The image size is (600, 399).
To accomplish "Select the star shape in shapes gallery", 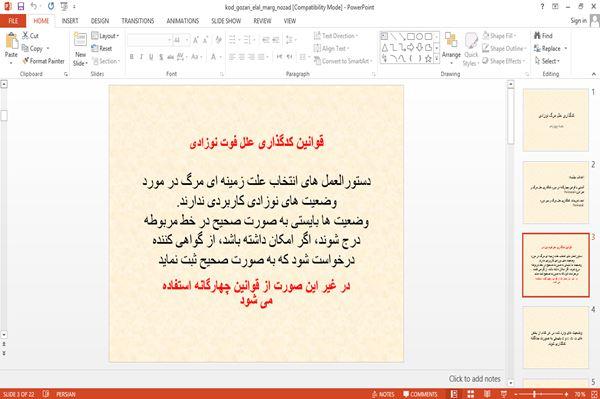I will click(428, 59).
